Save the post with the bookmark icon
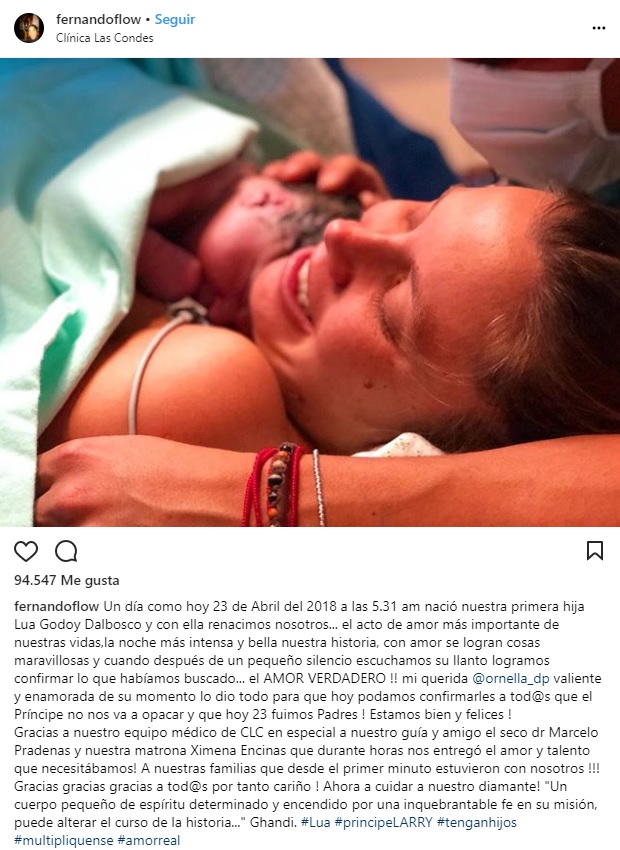 595,550
